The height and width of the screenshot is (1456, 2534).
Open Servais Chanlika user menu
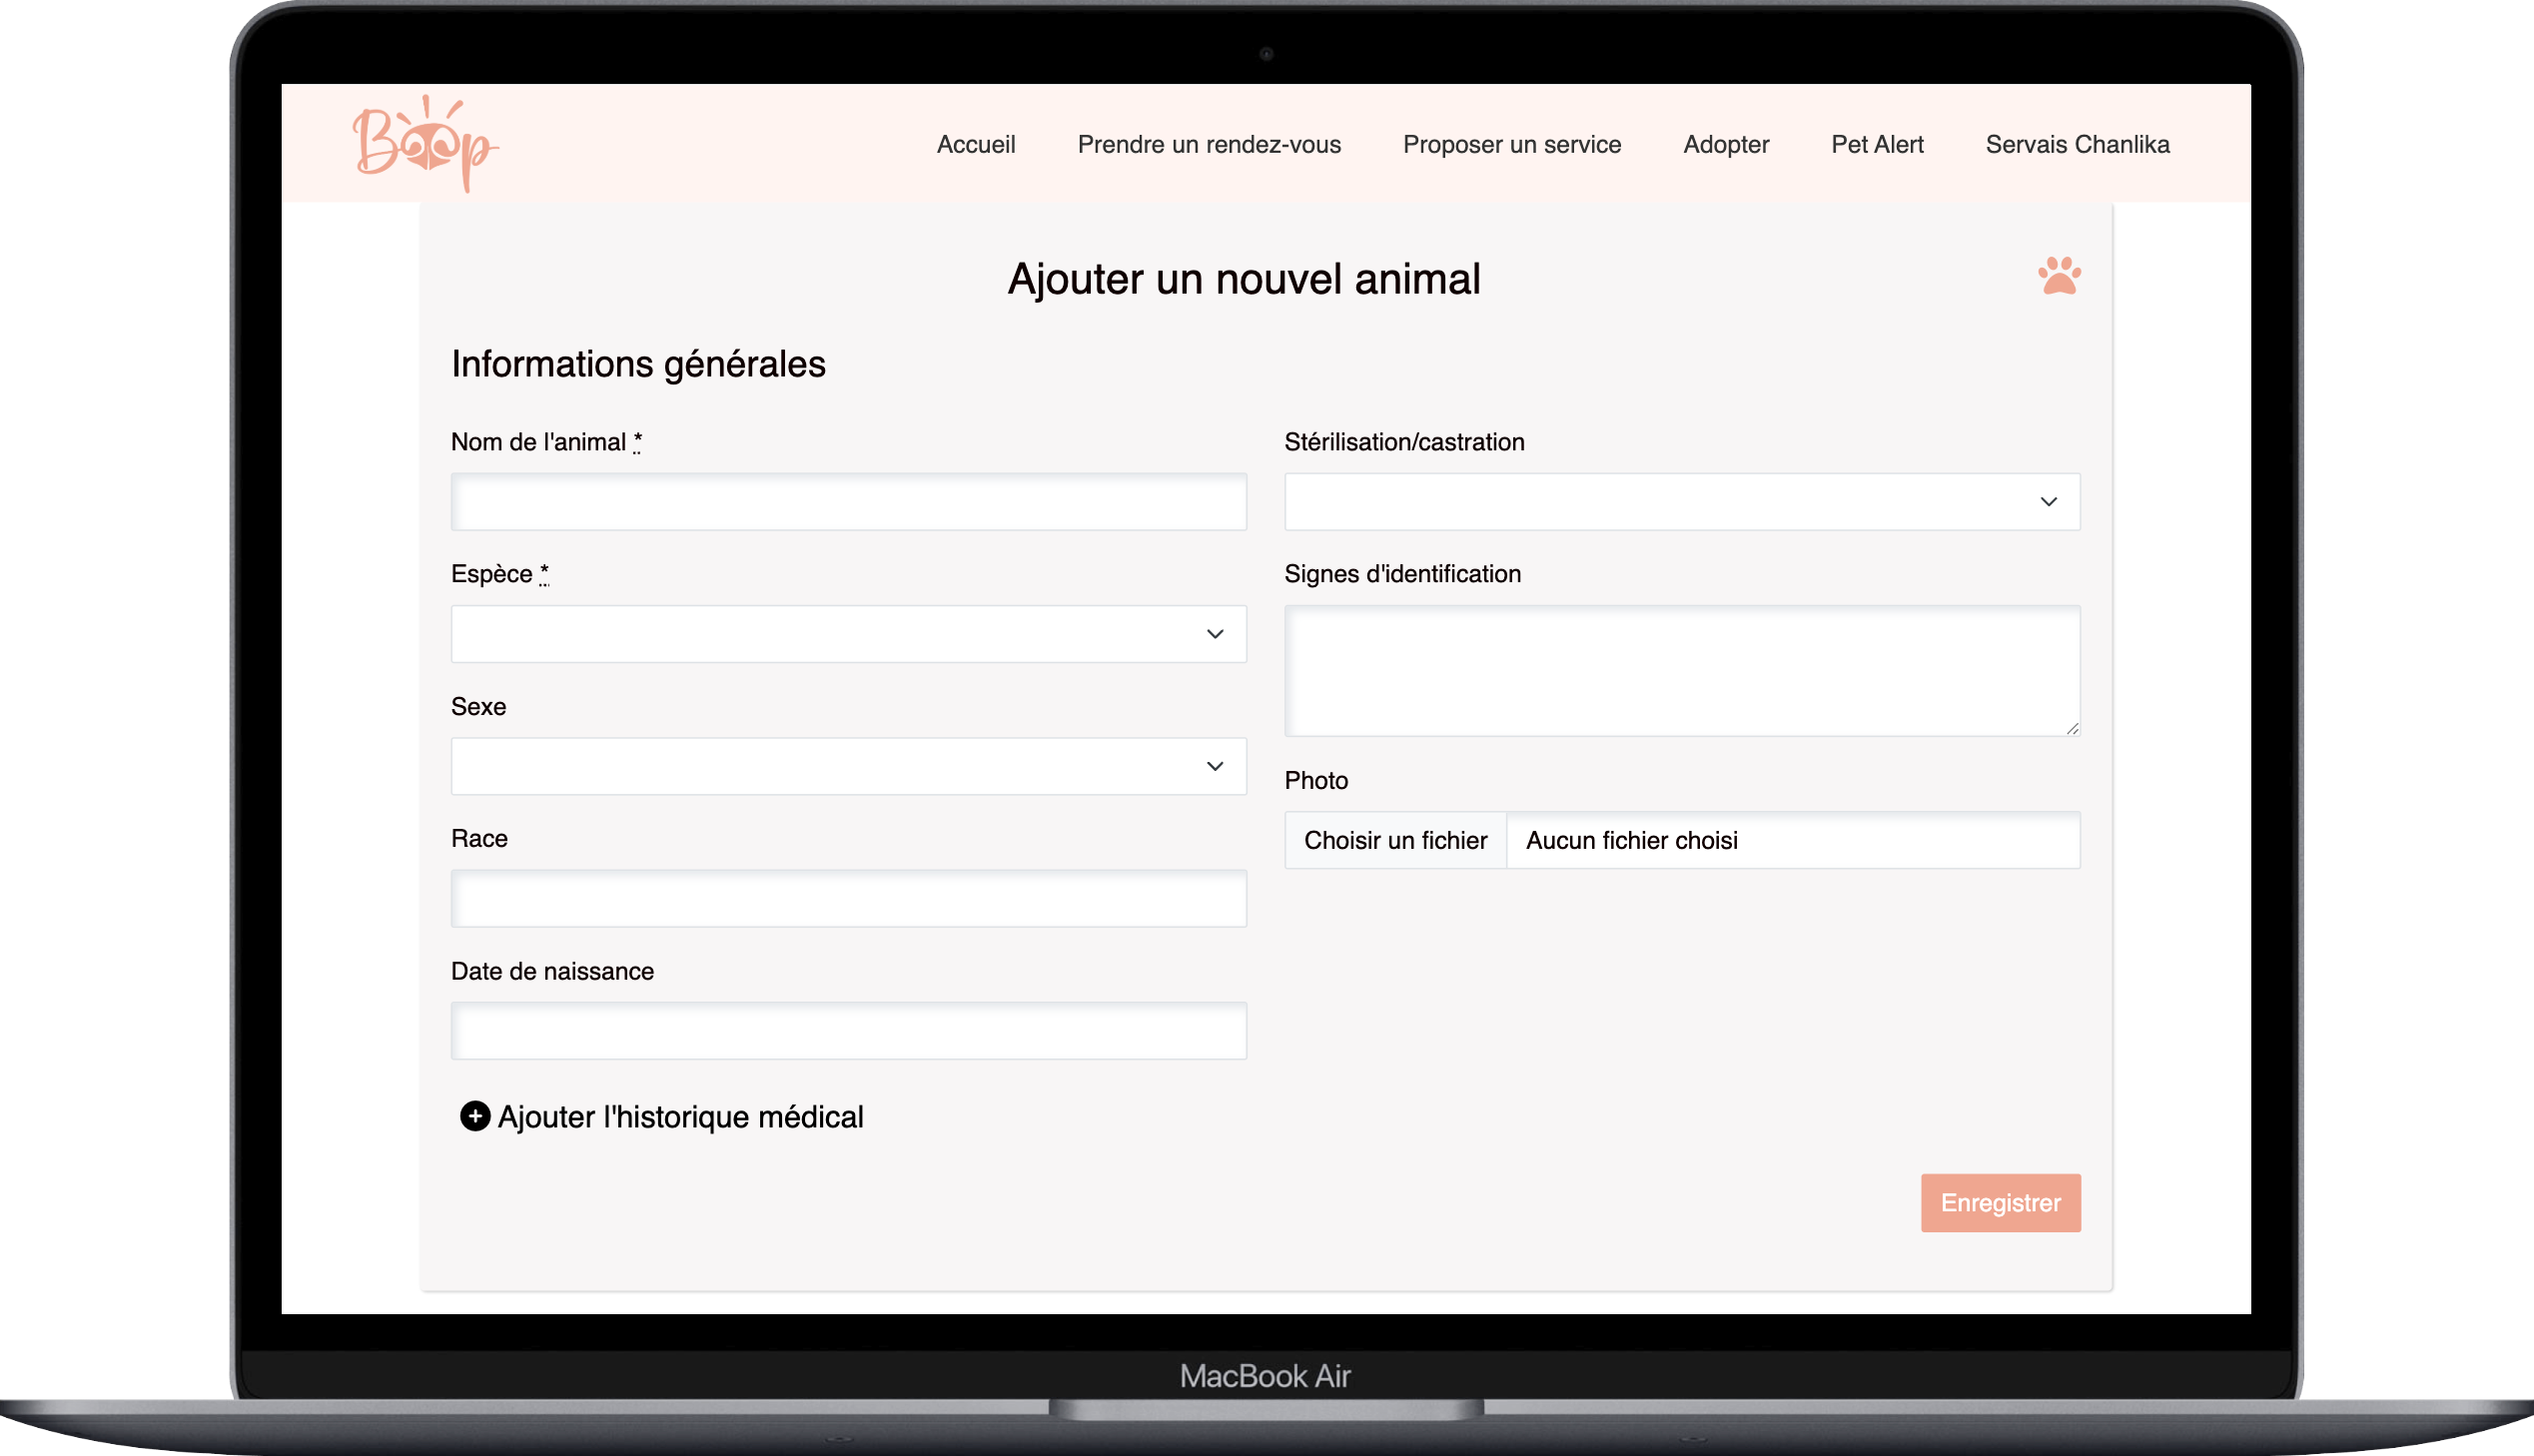pyautogui.click(x=2077, y=144)
